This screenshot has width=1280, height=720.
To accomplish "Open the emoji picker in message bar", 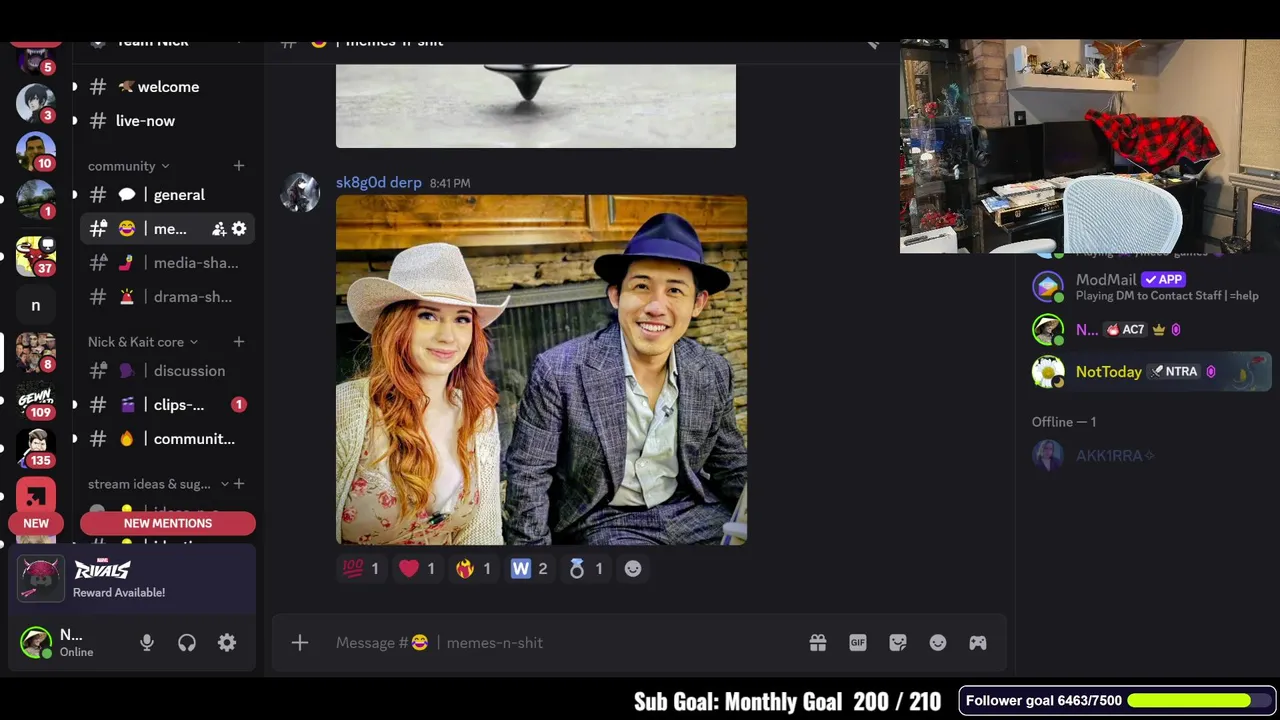I will pos(938,643).
